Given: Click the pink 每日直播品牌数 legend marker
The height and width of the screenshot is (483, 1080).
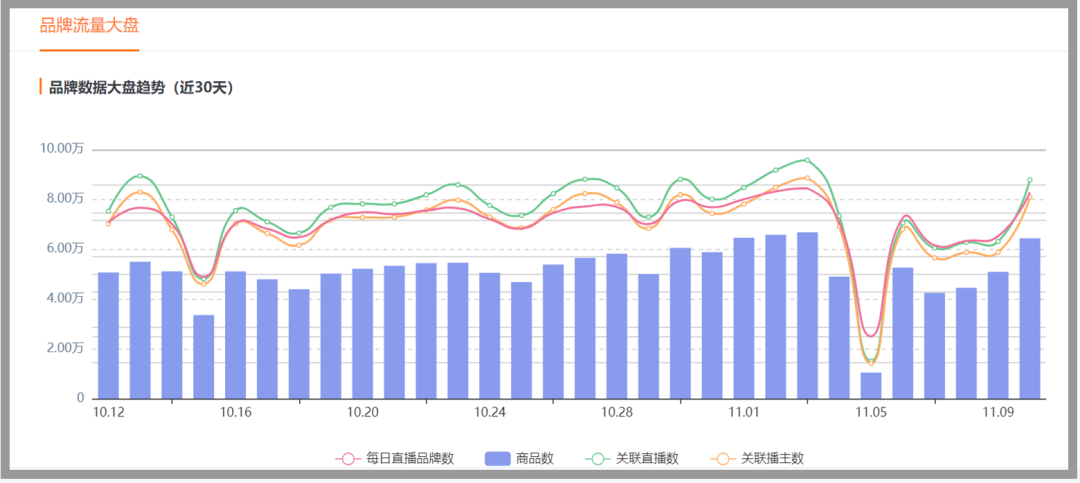Looking at the screenshot, I should (349, 459).
